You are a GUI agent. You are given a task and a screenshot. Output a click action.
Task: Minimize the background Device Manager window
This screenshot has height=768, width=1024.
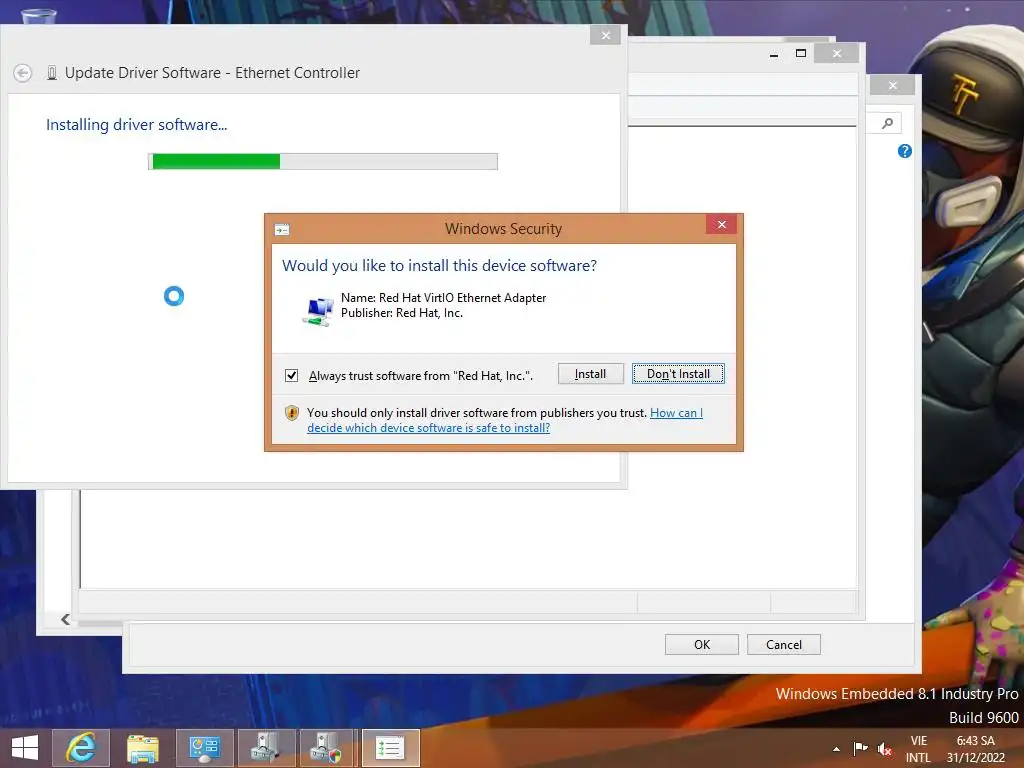click(774, 54)
